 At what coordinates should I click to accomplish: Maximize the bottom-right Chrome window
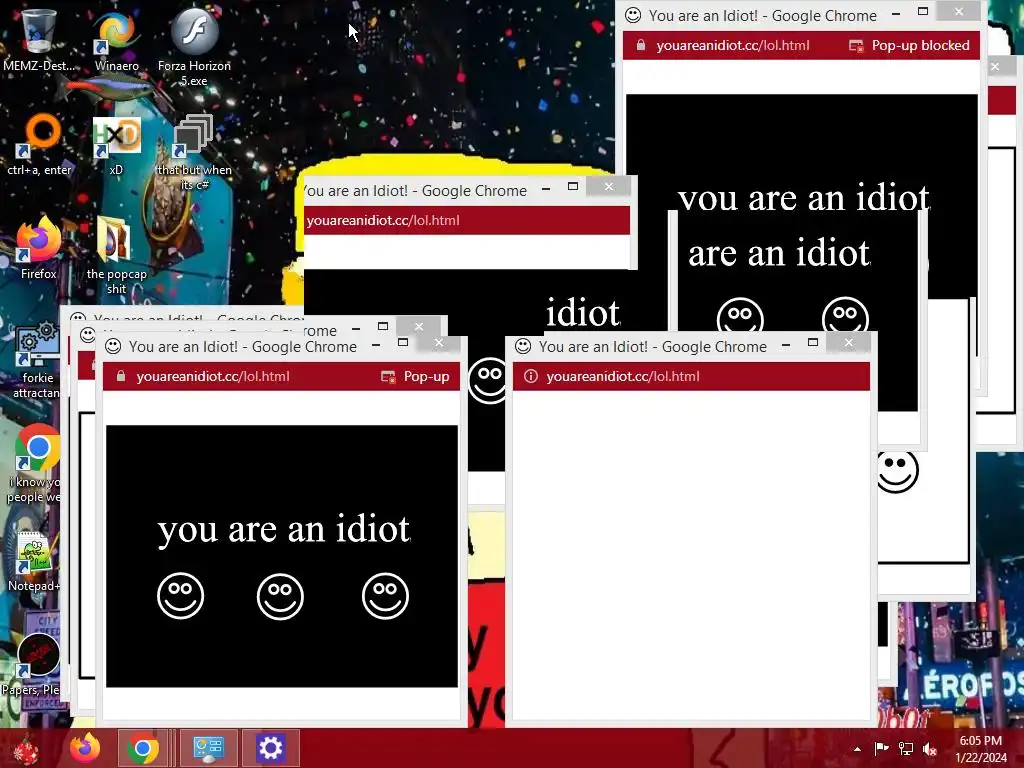tap(813, 342)
